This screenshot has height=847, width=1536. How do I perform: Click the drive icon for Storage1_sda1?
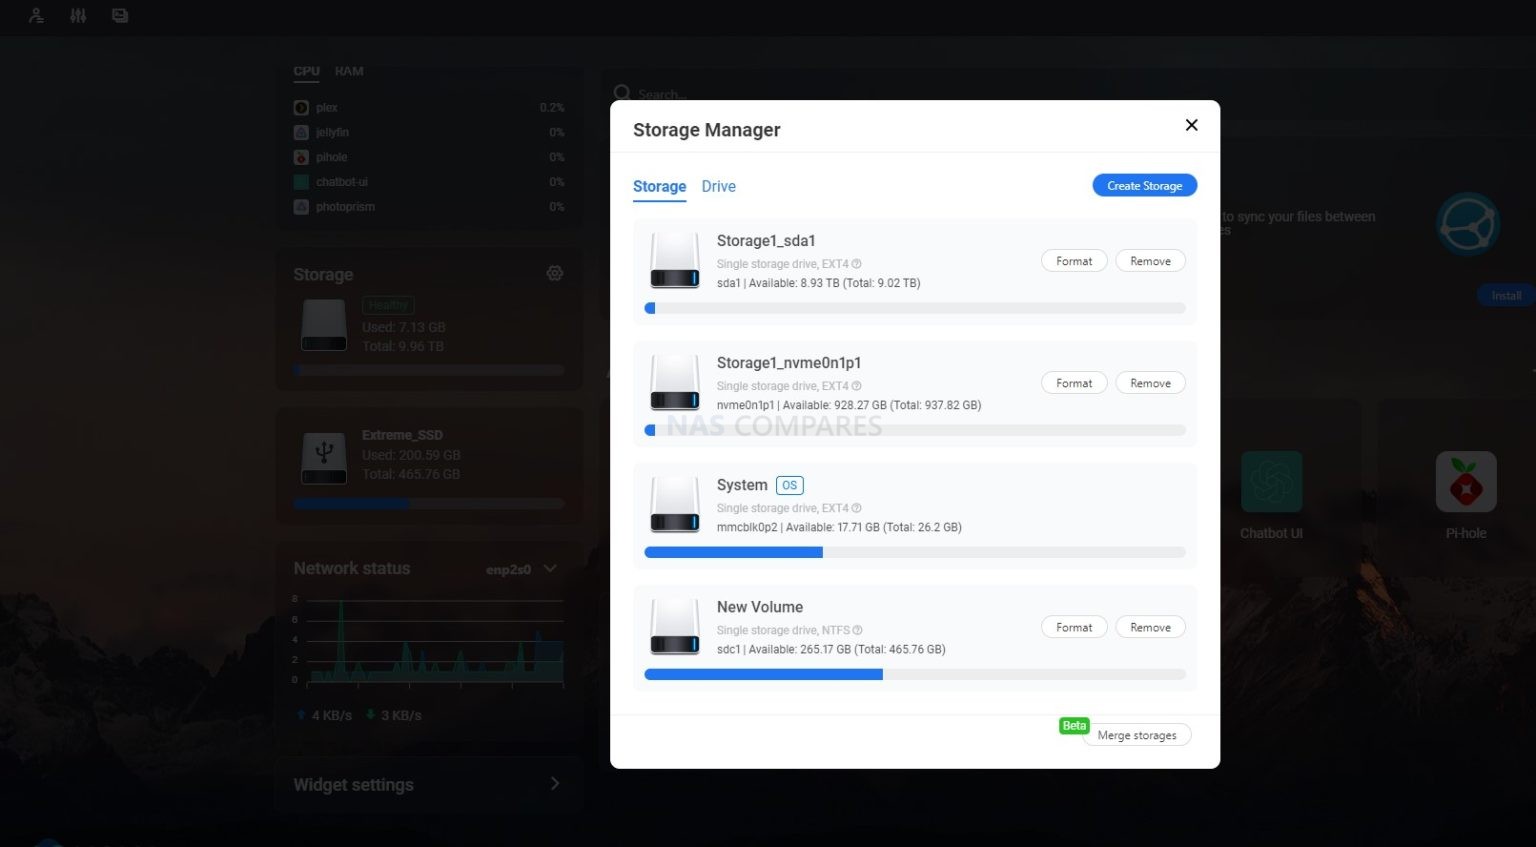[x=674, y=259]
